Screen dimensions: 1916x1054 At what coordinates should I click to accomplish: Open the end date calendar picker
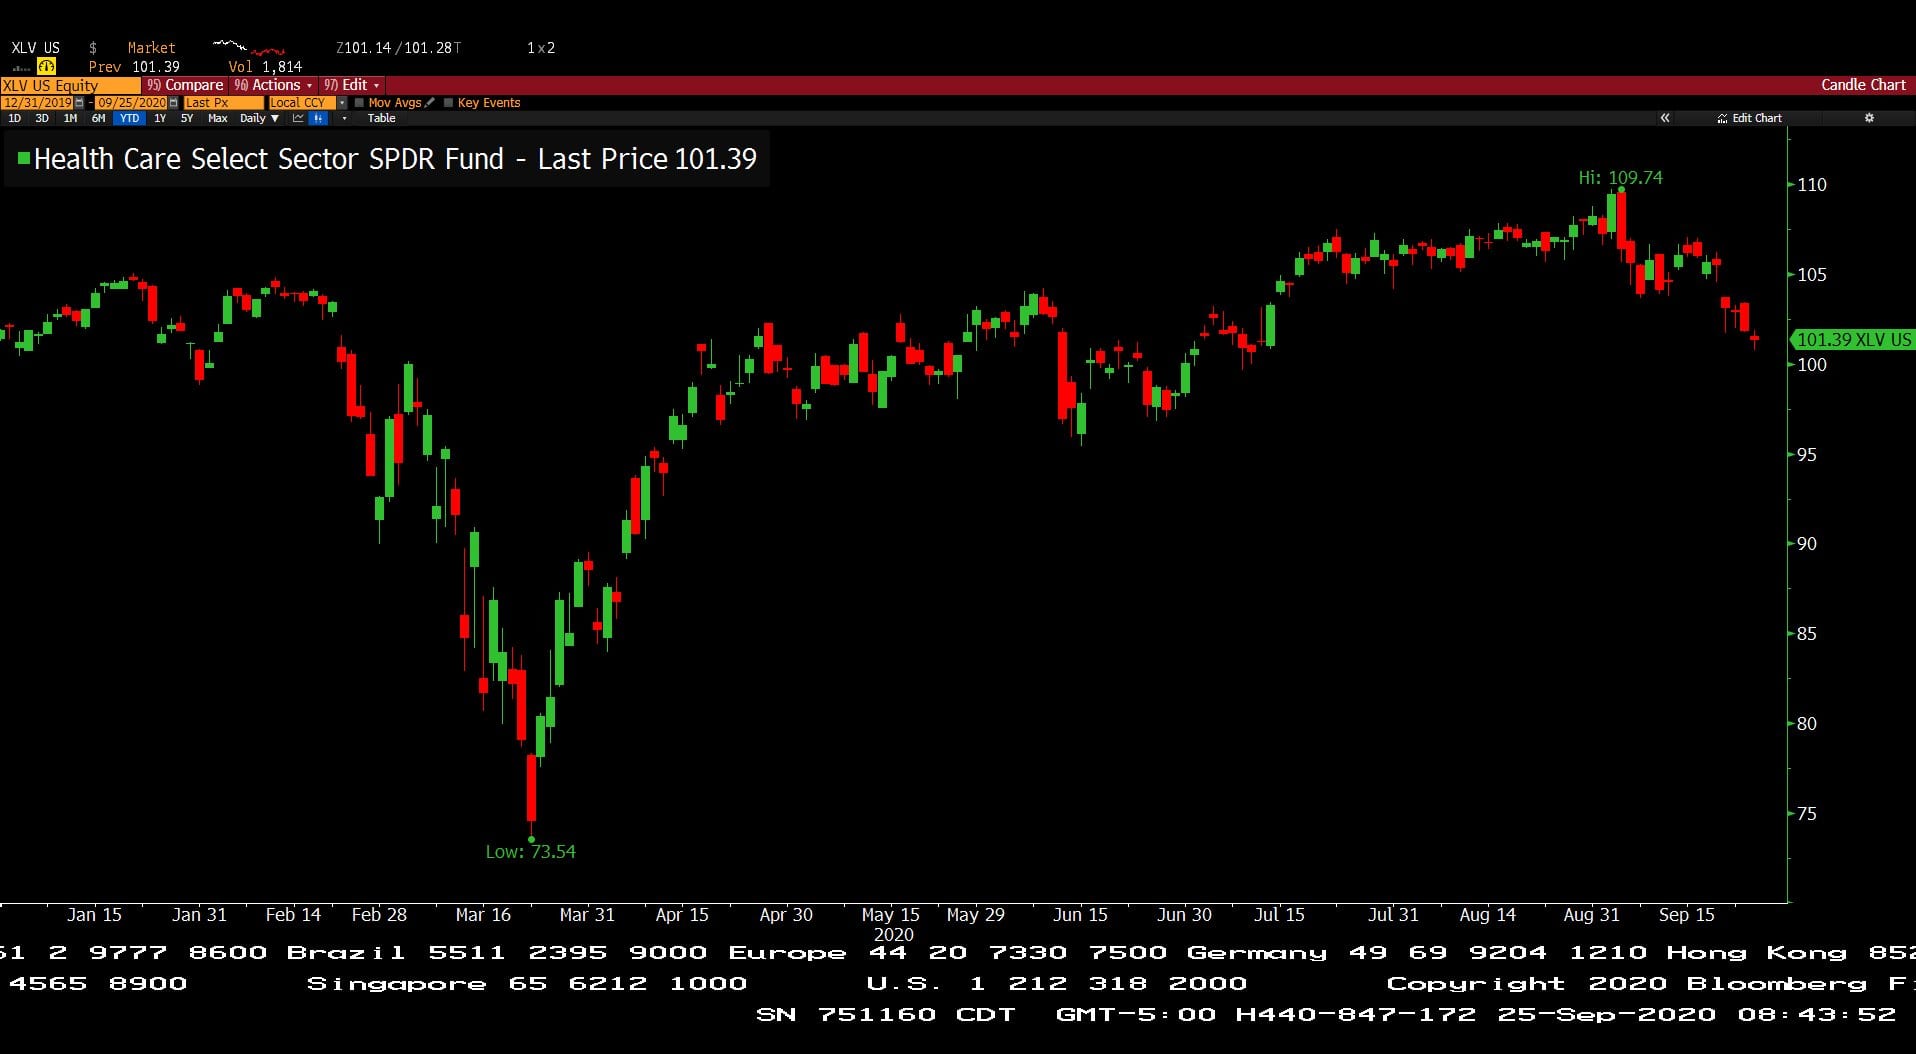(173, 103)
